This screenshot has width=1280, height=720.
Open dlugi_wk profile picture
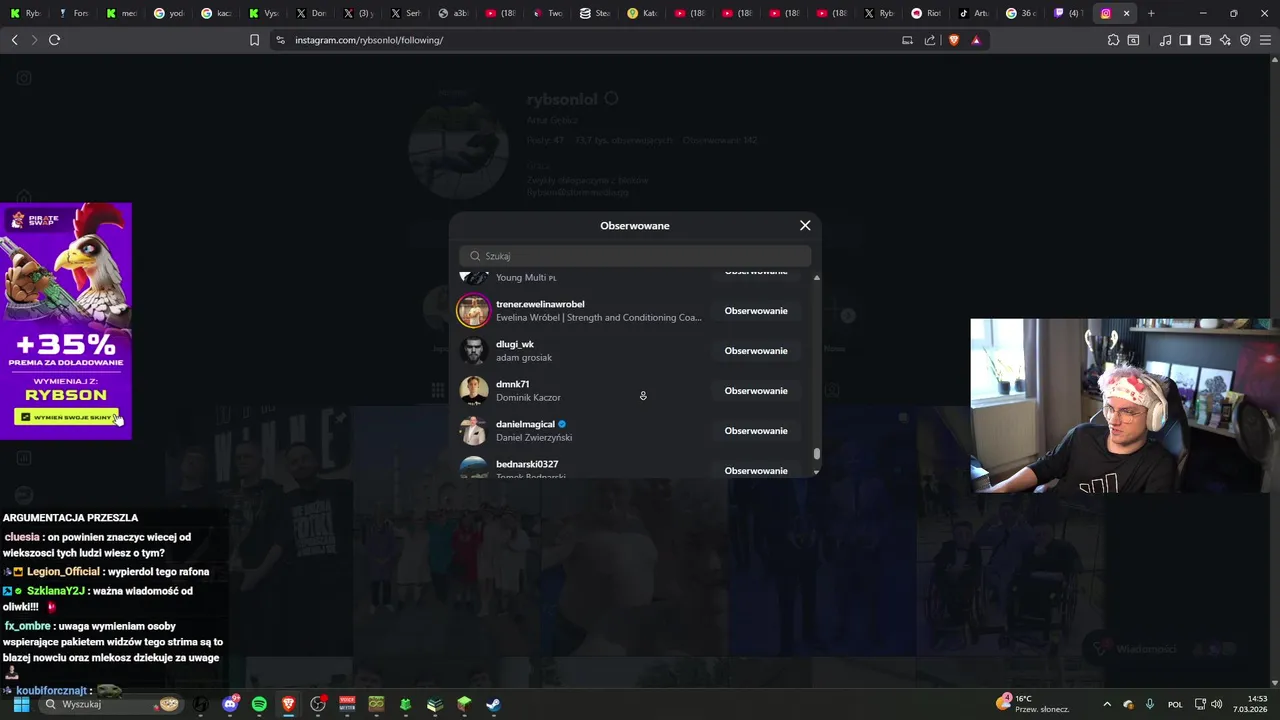(474, 350)
